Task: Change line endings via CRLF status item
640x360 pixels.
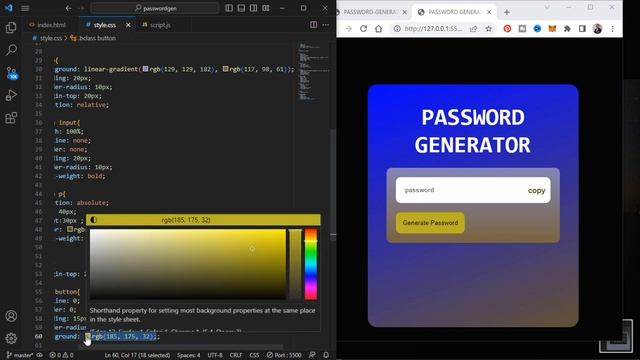Action: (x=236, y=355)
